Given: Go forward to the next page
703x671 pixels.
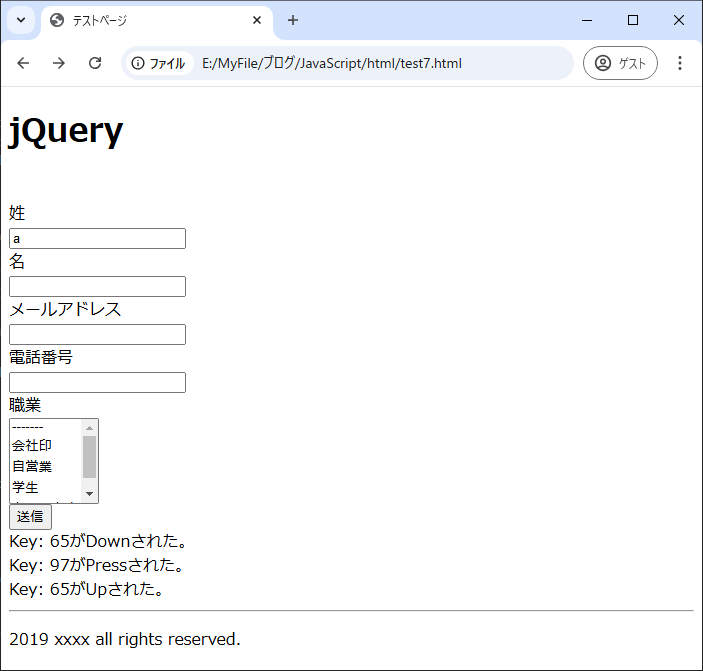Looking at the screenshot, I should tap(59, 63).
